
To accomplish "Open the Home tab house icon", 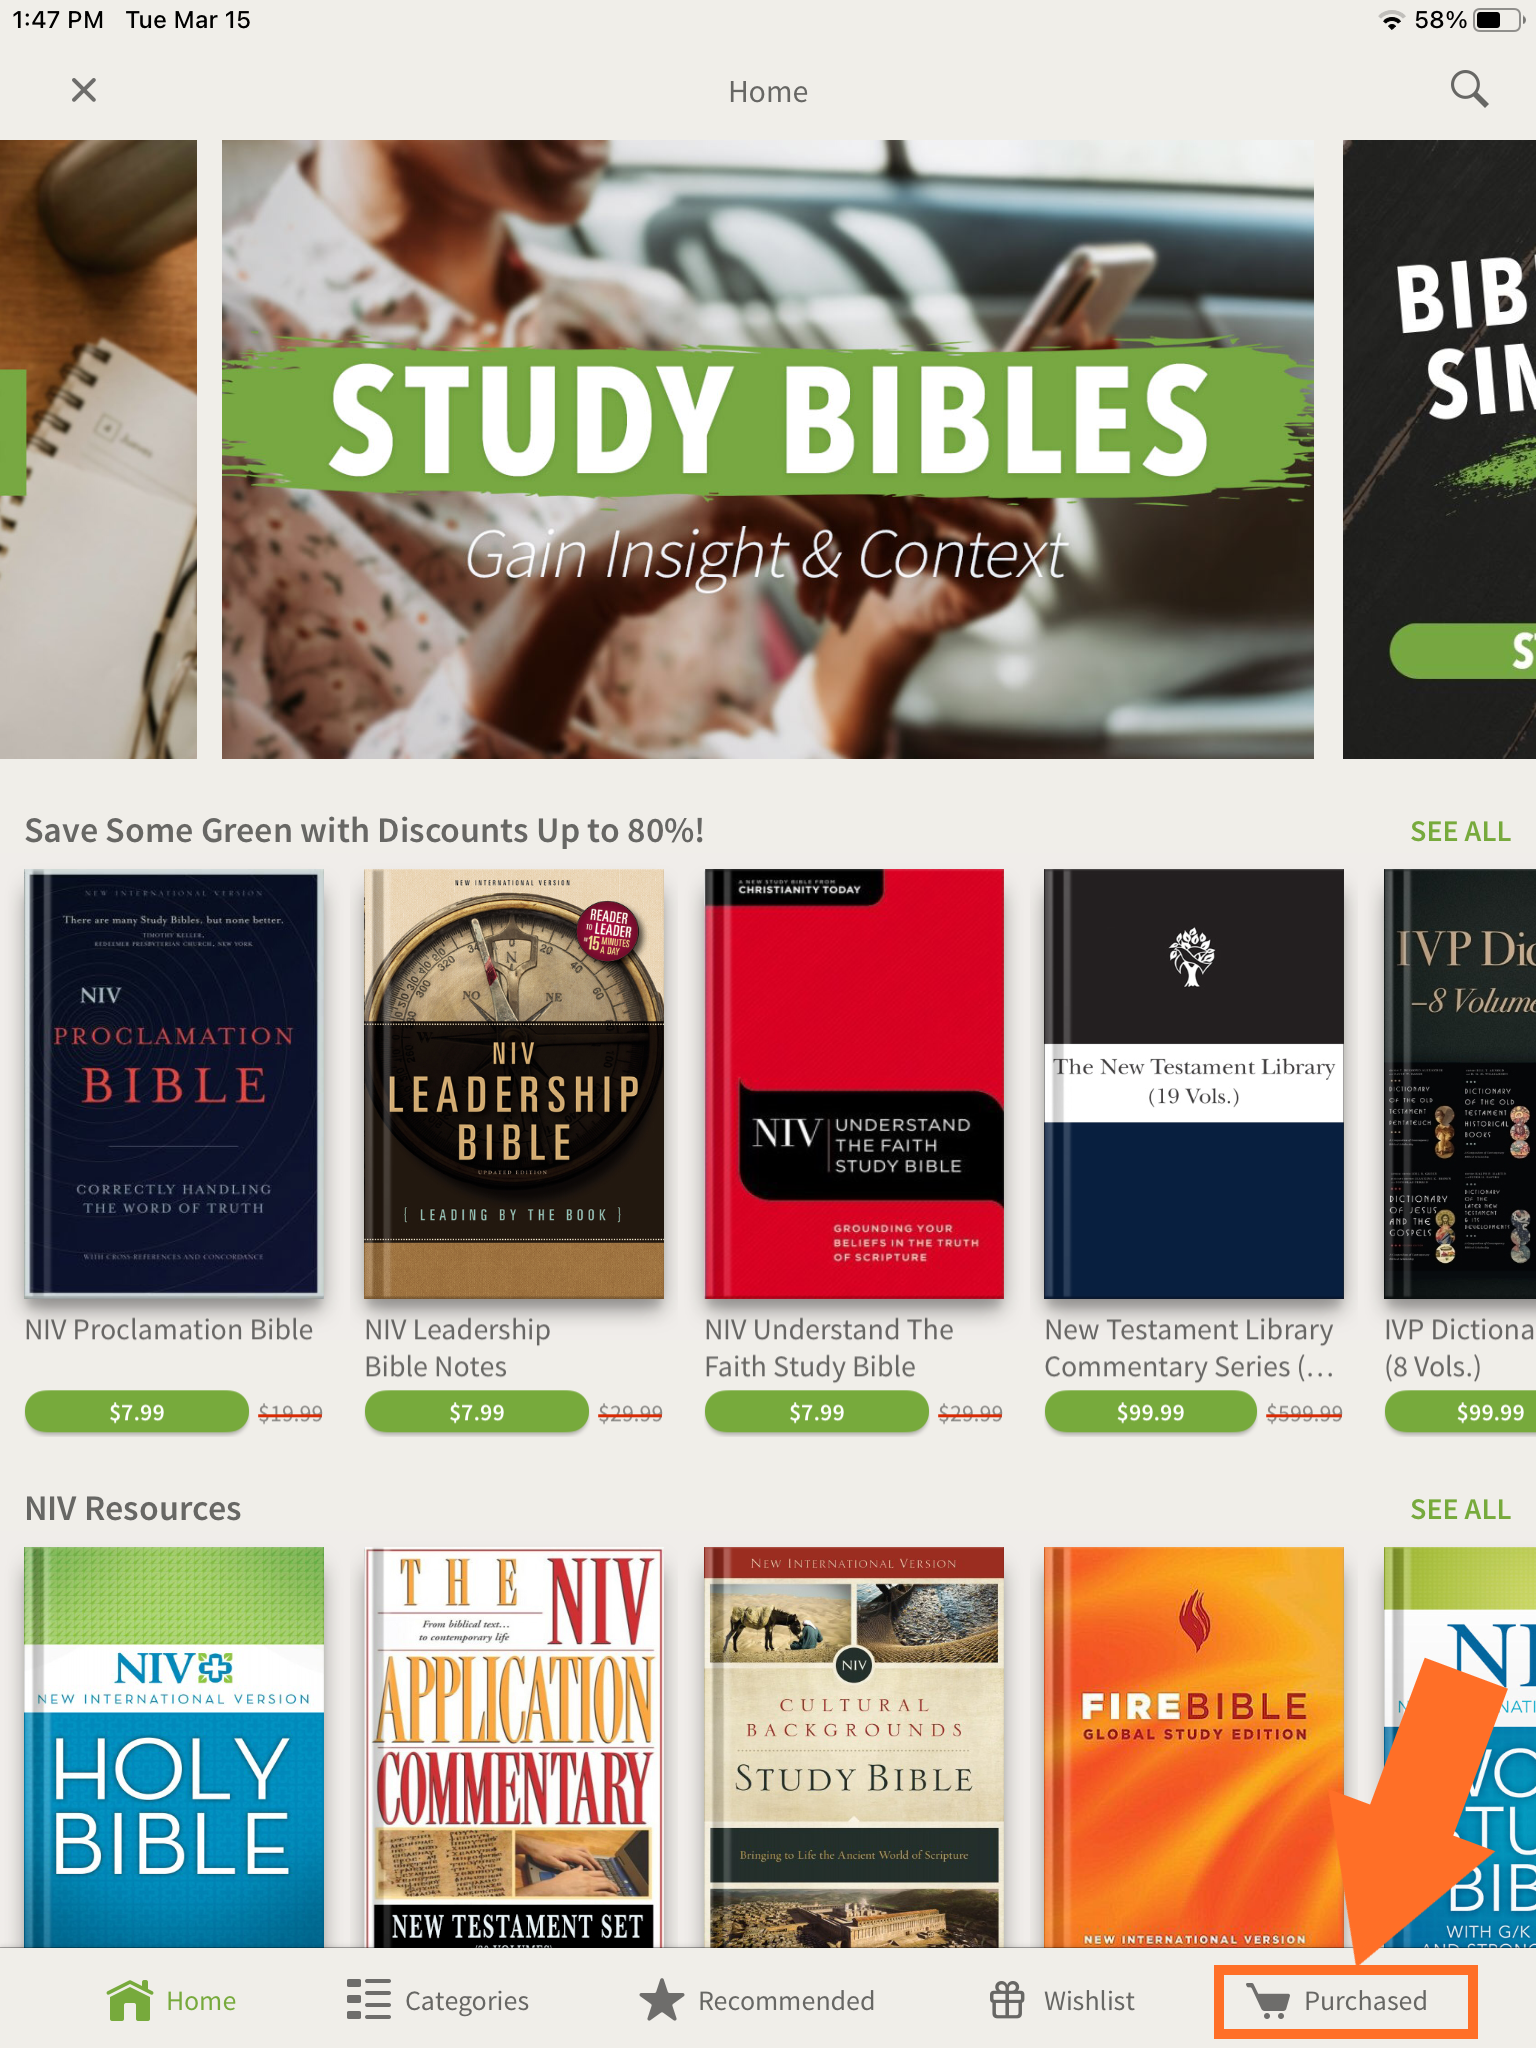I will tap(130, 2000).
